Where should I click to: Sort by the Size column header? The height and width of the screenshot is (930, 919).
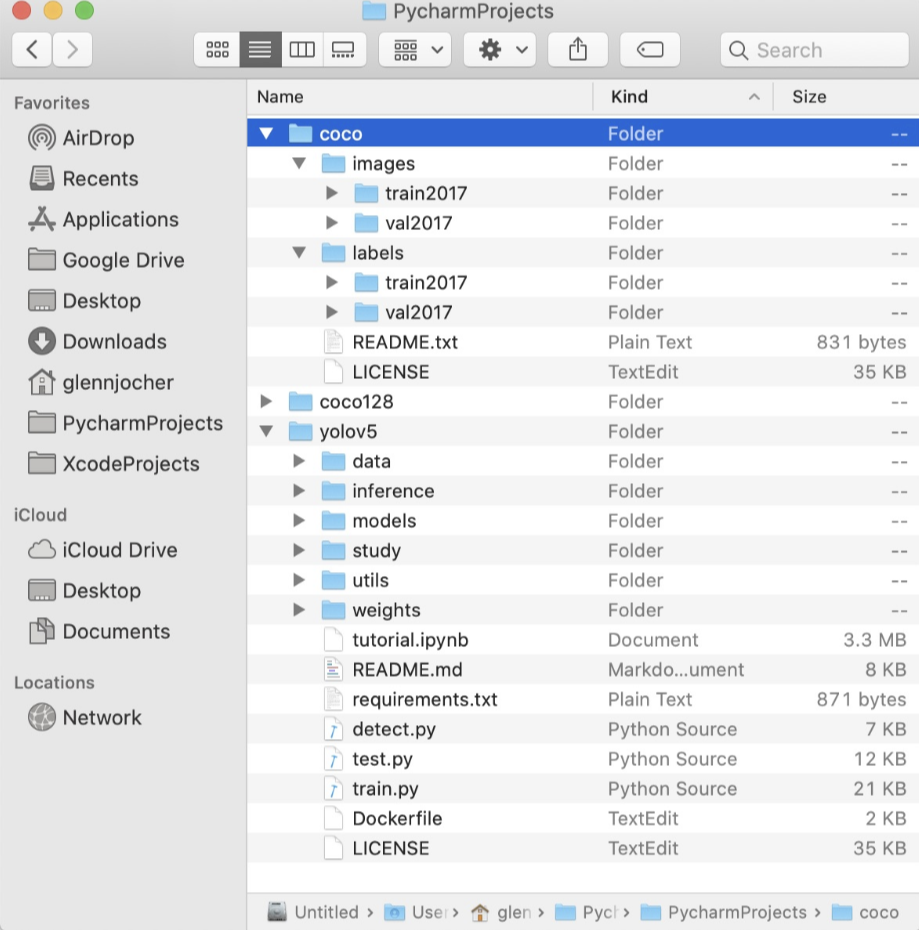point(809,97)
